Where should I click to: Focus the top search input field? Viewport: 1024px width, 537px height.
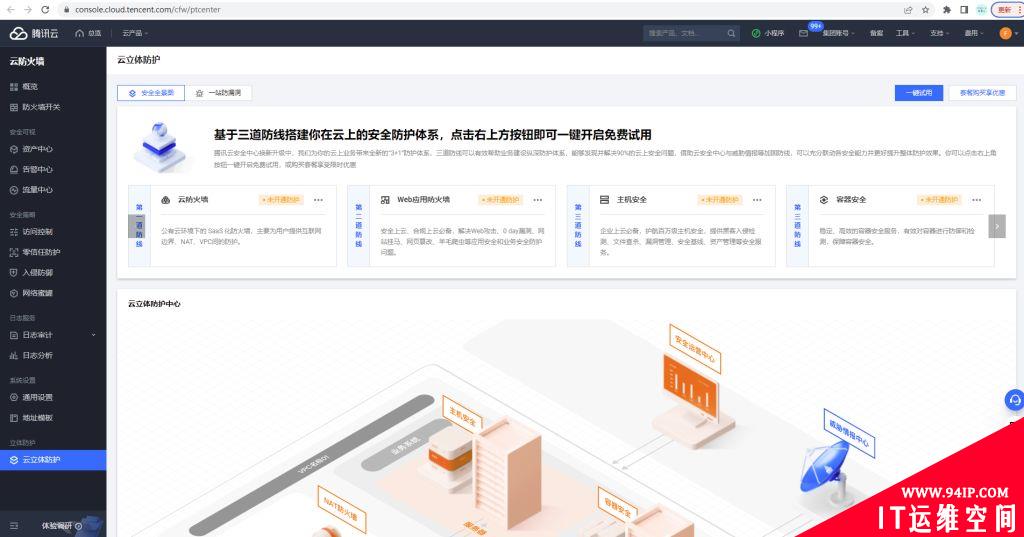point(684,33)
